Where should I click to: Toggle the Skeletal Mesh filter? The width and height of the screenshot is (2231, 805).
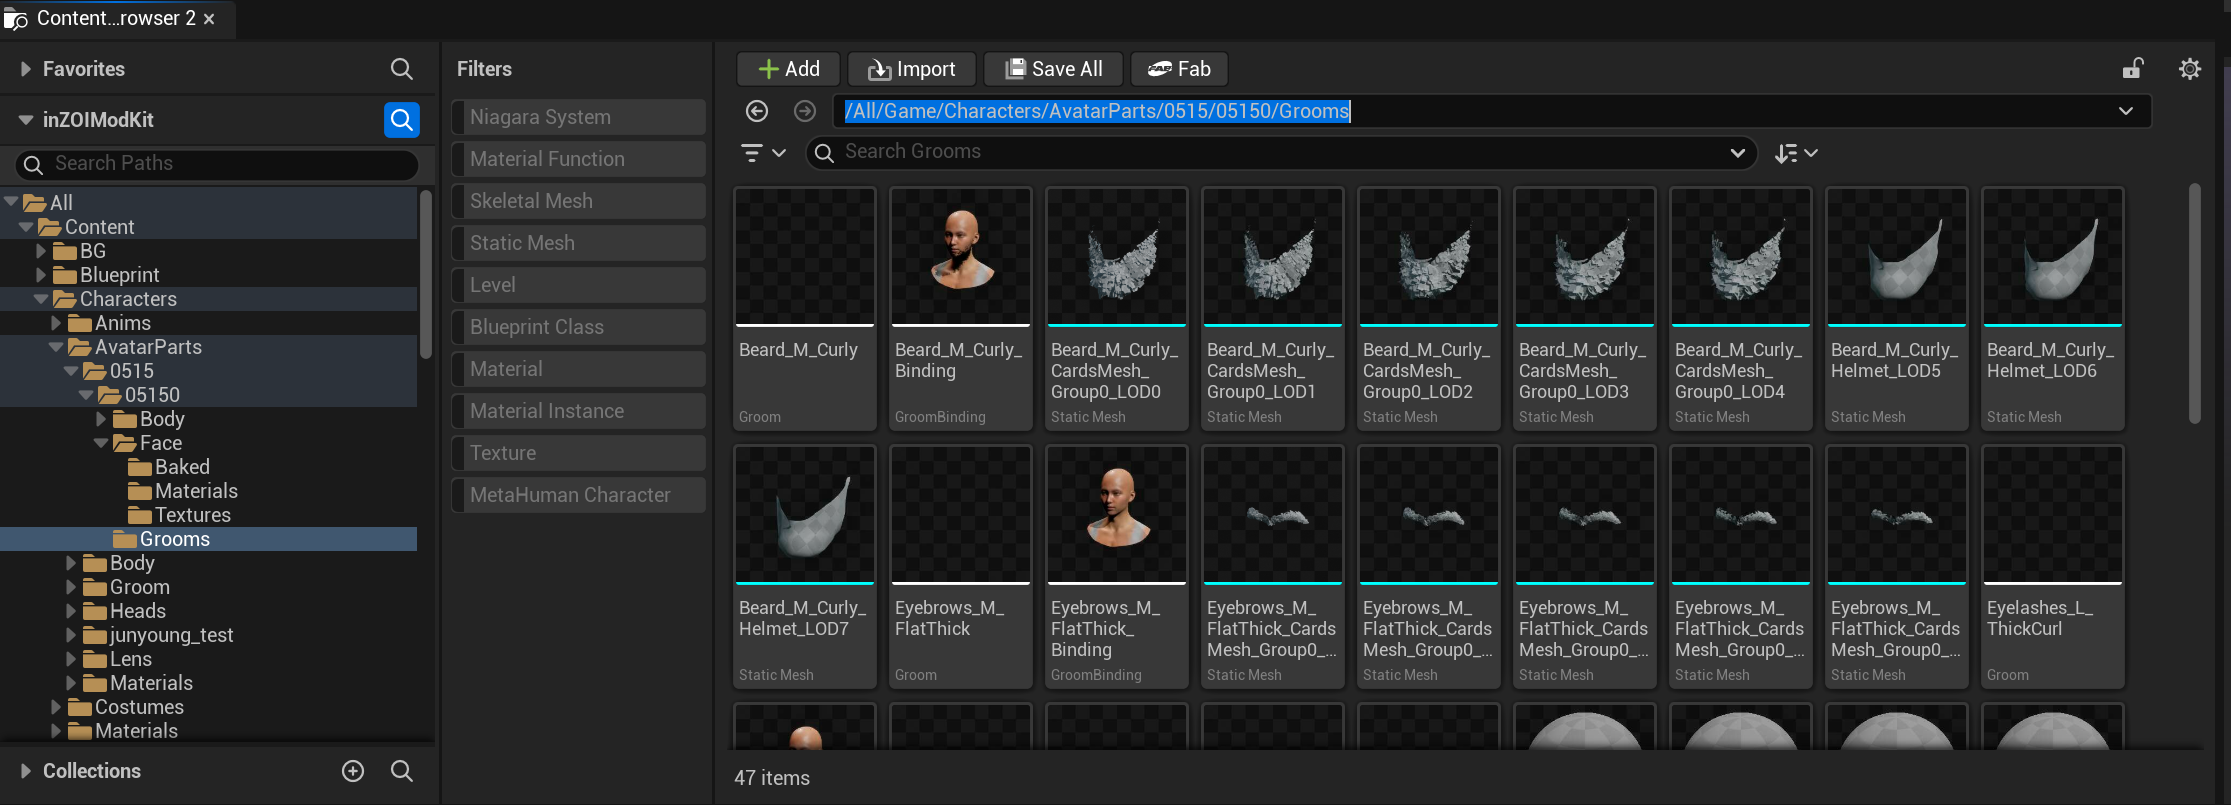point(579,201)
